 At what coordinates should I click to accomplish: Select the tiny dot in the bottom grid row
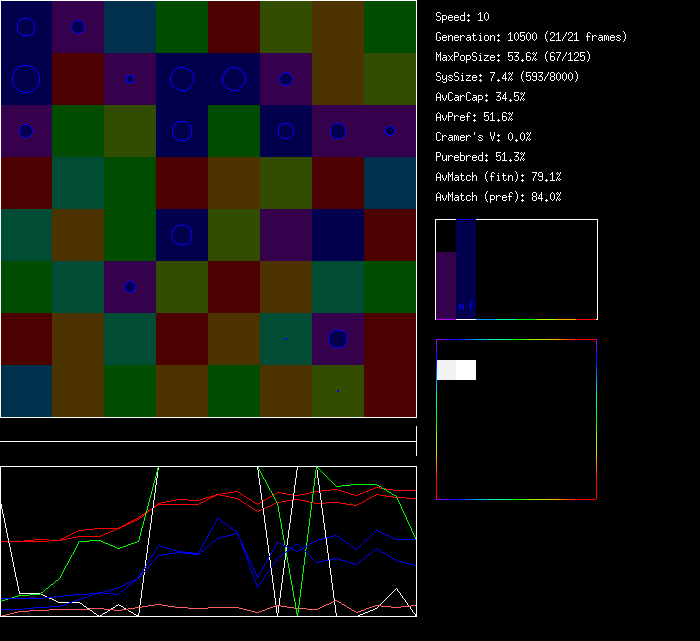point(338,390)
